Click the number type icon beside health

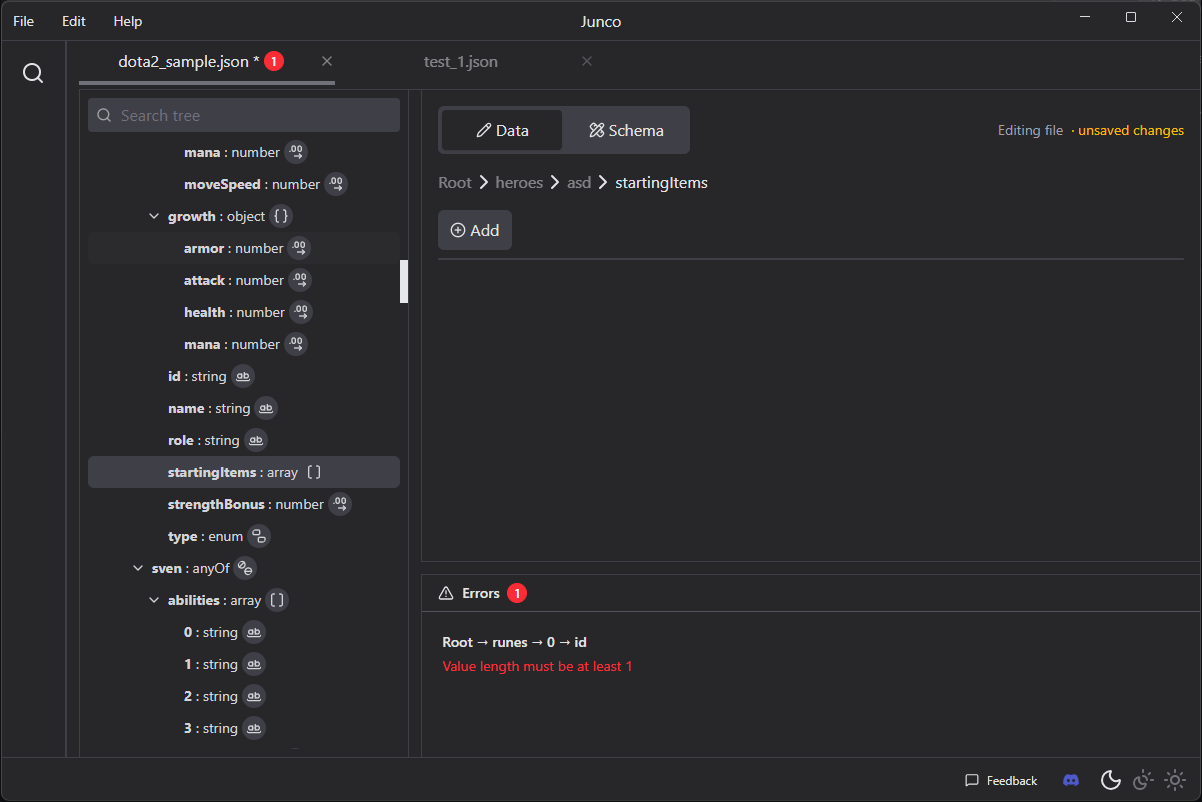(301, 312)
